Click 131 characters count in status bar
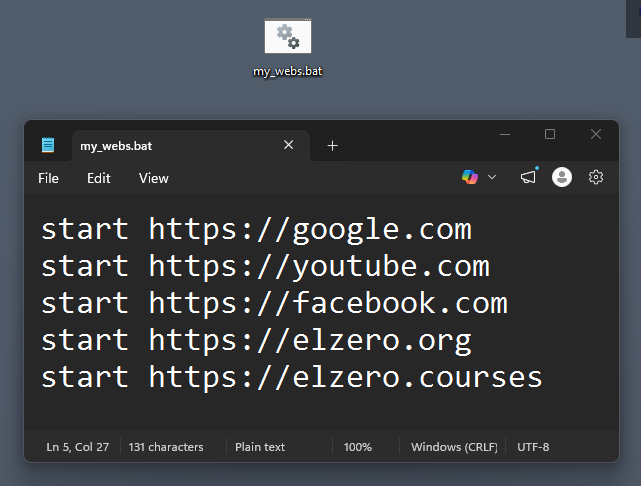Viewport: 641px width, 486px height. pyautogui.click(x=166, y=447)
